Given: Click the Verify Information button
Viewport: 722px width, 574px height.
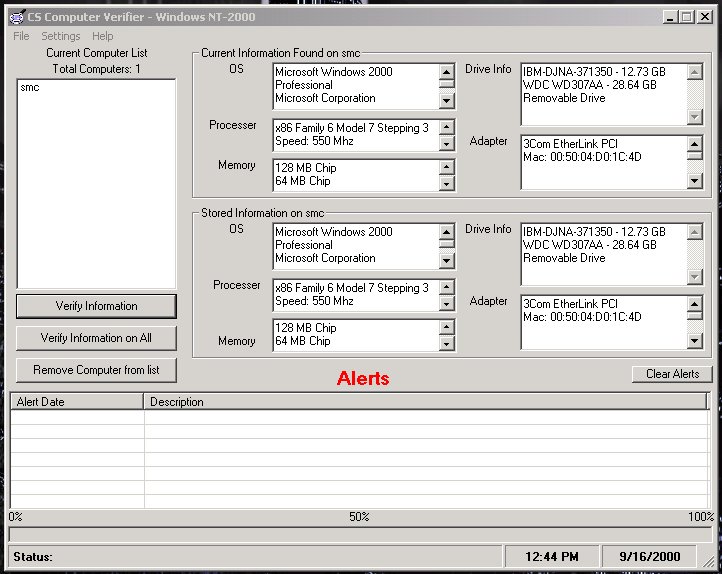Looking at the screenshot, I should (x=96, y=306).
